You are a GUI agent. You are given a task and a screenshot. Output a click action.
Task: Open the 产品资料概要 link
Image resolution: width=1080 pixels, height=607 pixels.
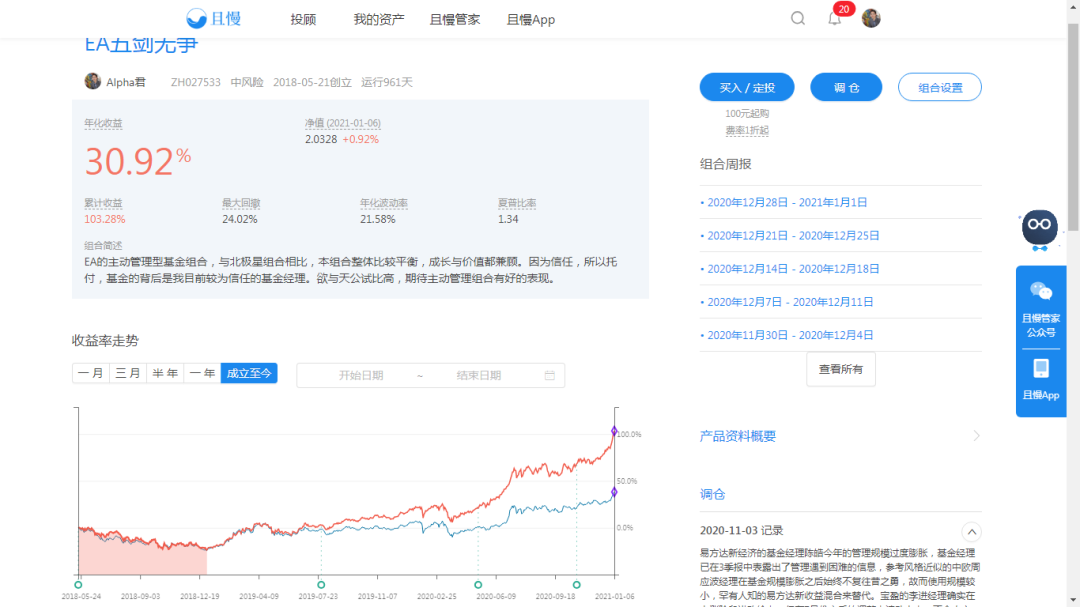(x=738, y=436)
